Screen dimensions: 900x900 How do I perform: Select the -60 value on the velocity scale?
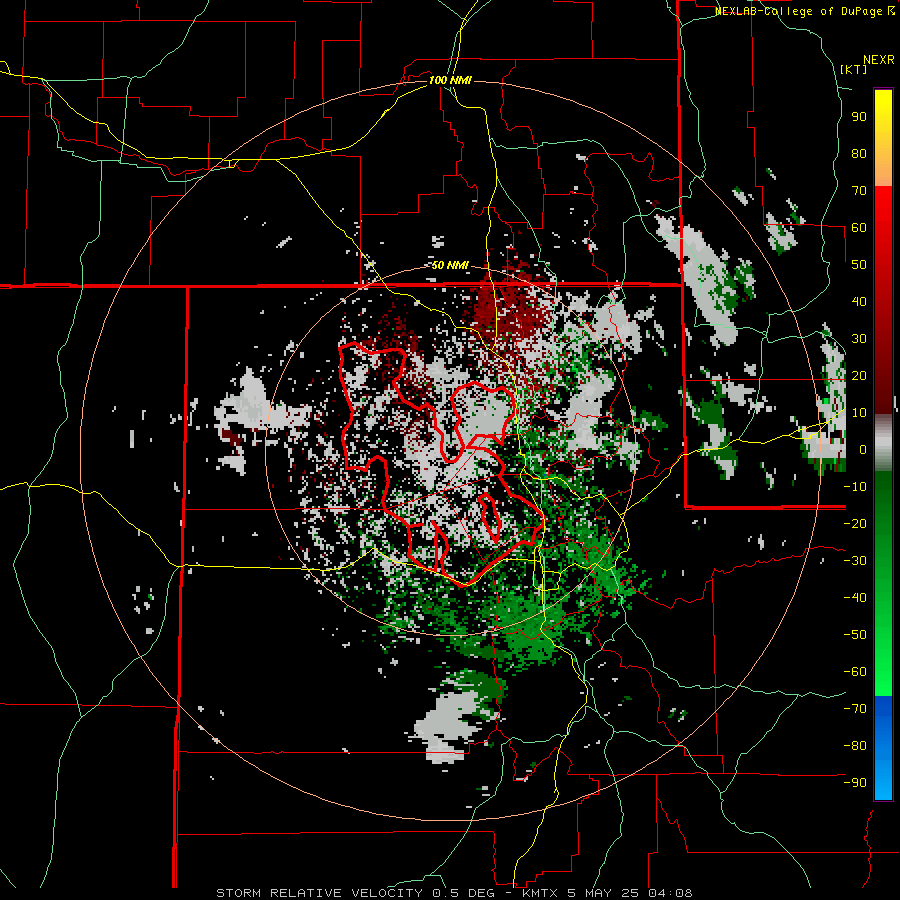pos(855,672)
